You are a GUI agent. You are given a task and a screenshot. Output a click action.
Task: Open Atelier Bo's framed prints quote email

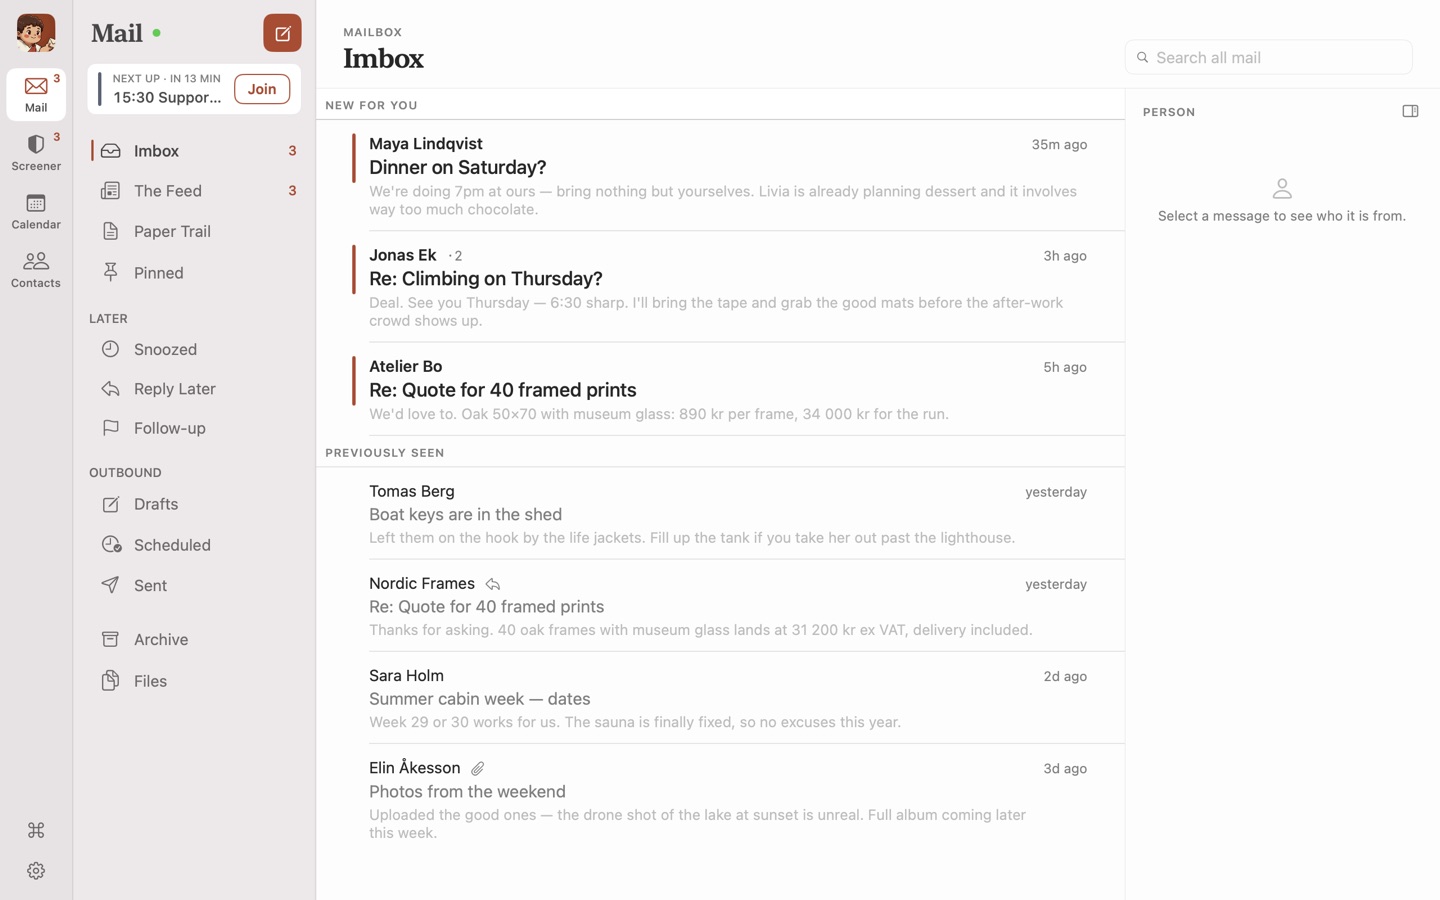[x=721, y=389]
